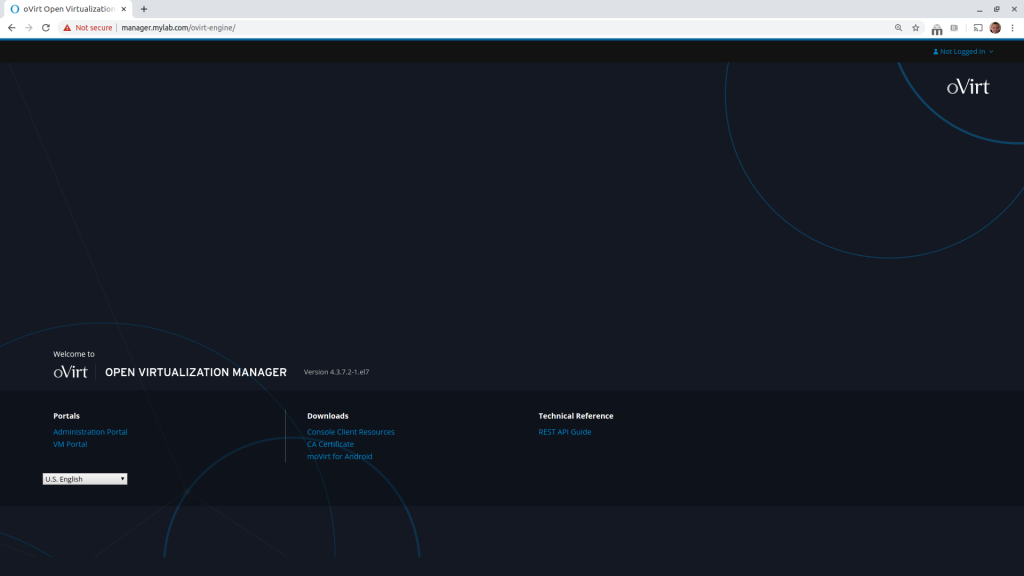Minimize the browser window

980,9
